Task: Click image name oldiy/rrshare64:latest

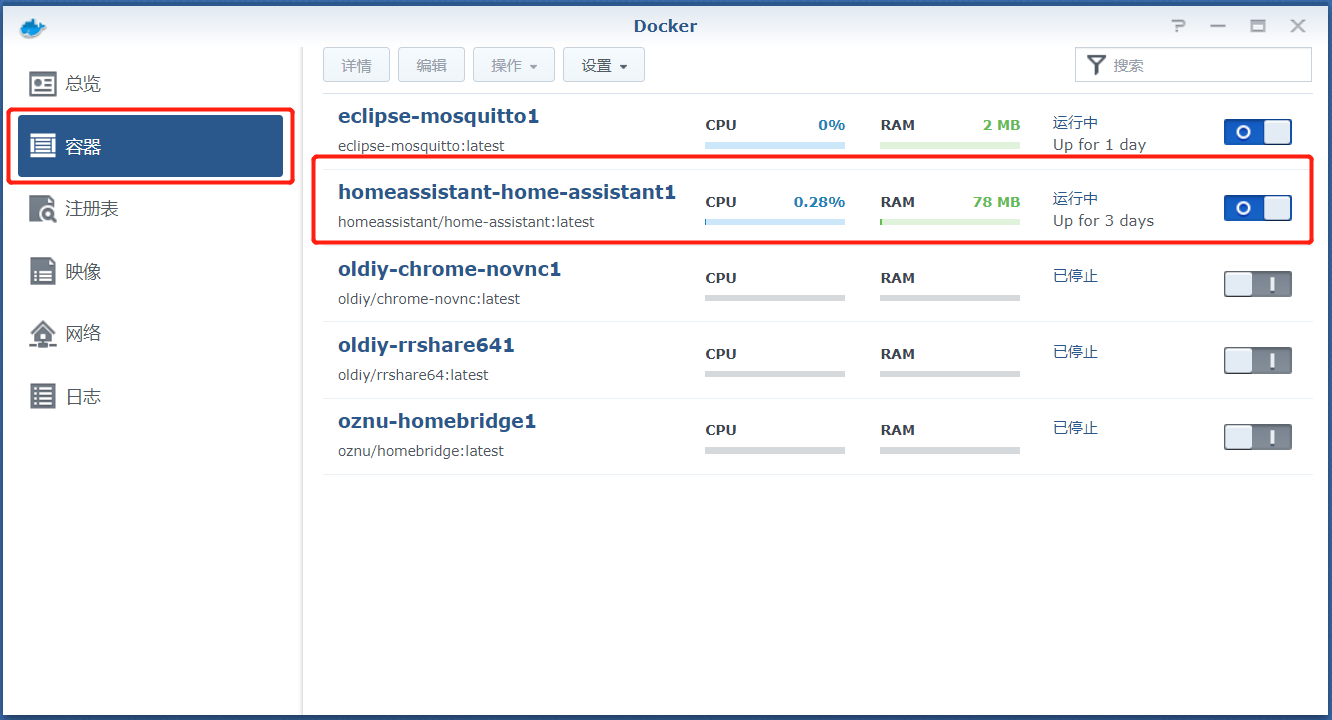Action: (x=413, y=375)
